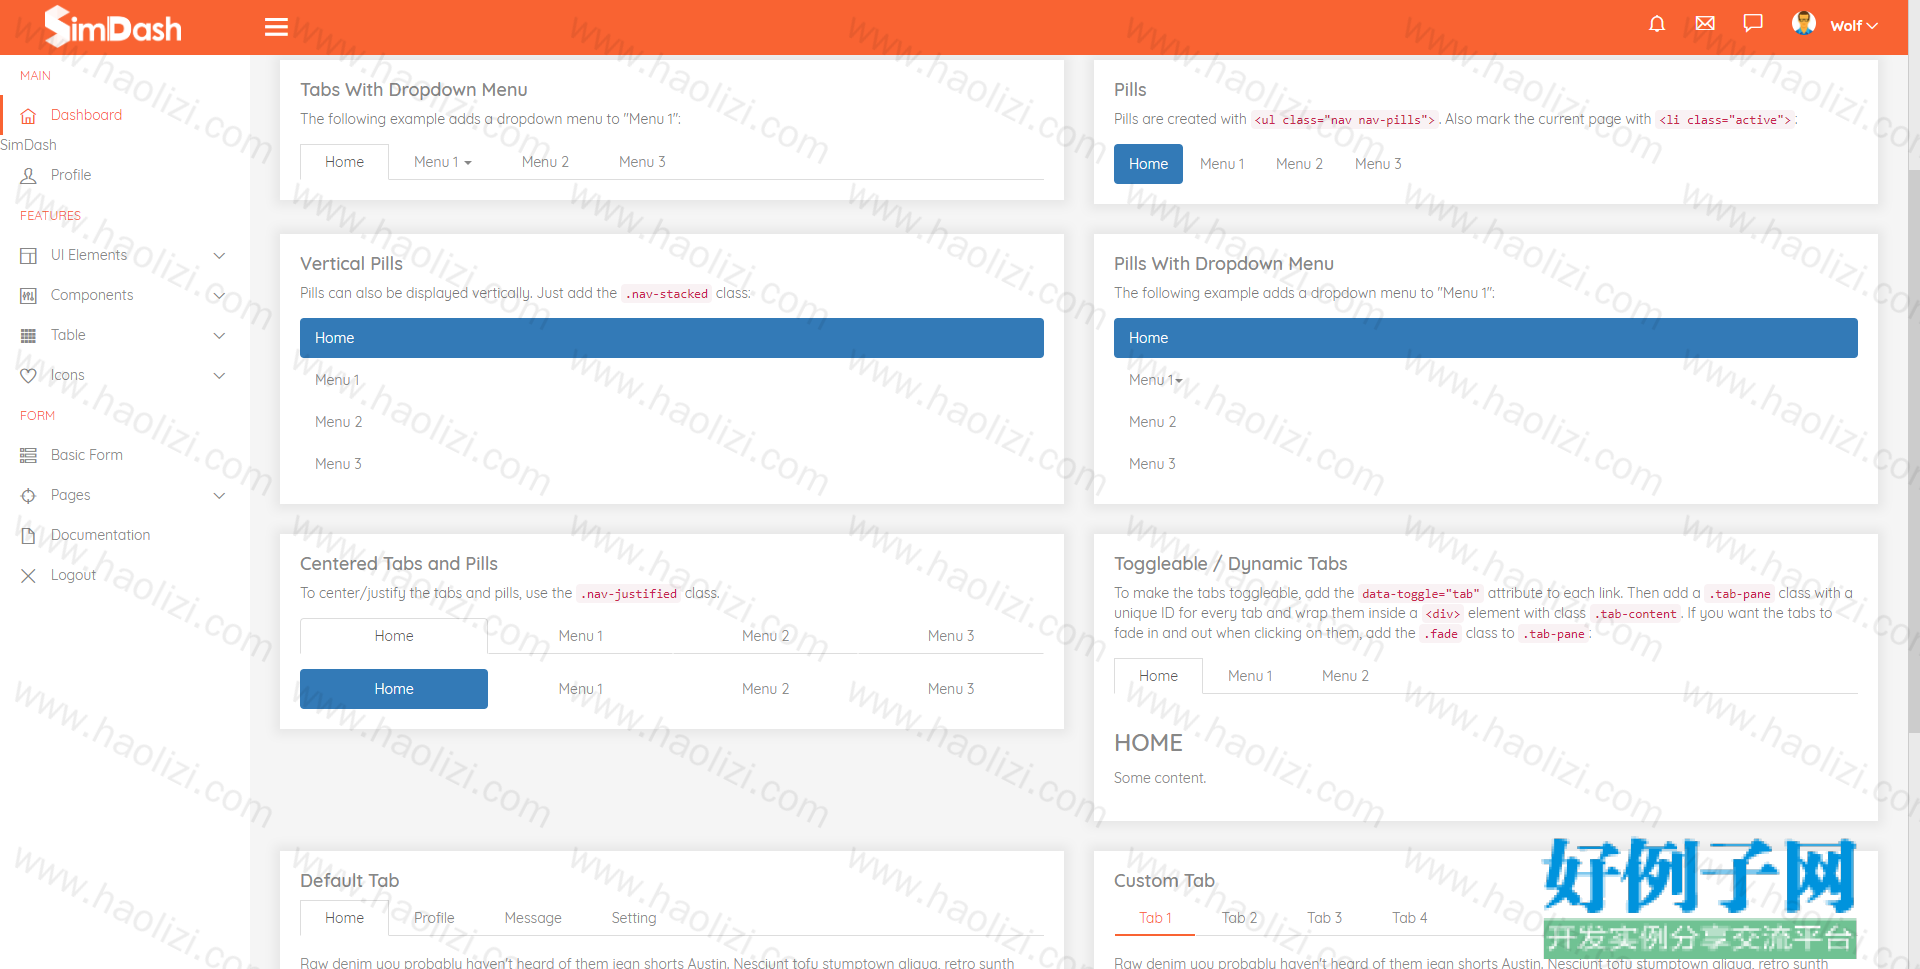Click the Home pill in Pills card
The image size is (1920, 969).
1148,164
